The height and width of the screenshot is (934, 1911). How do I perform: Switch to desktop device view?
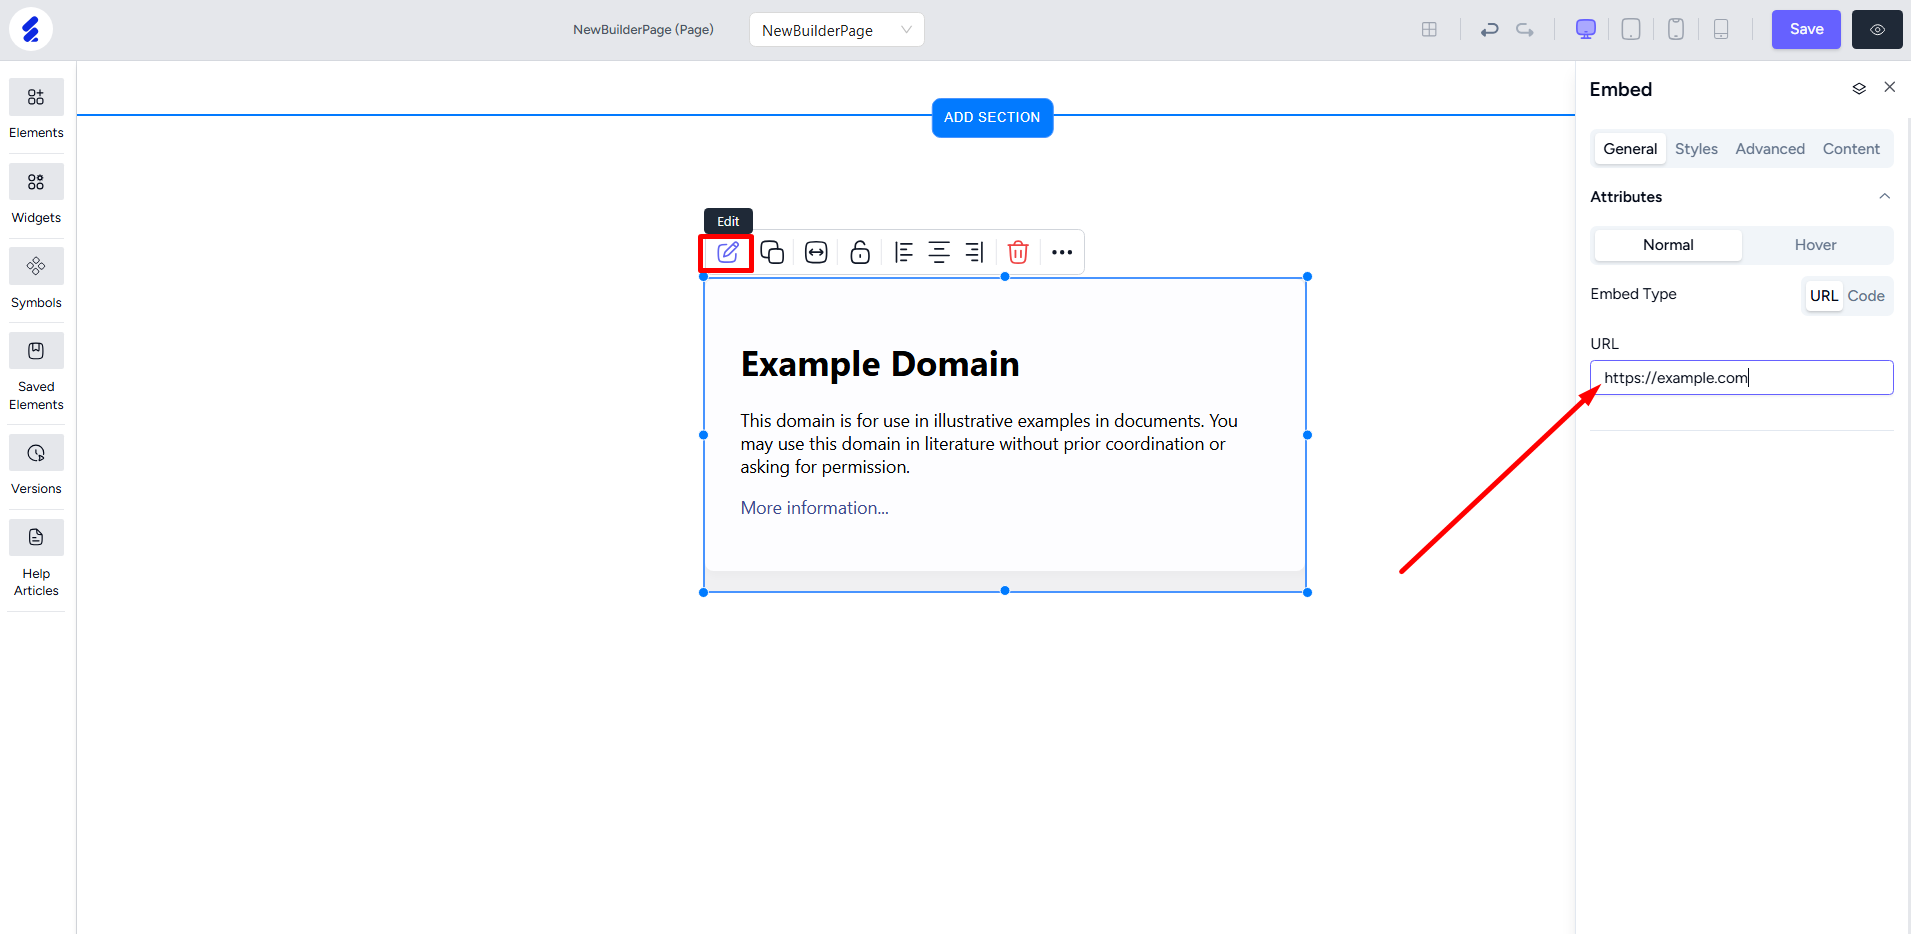click(x=1586, y=29)
